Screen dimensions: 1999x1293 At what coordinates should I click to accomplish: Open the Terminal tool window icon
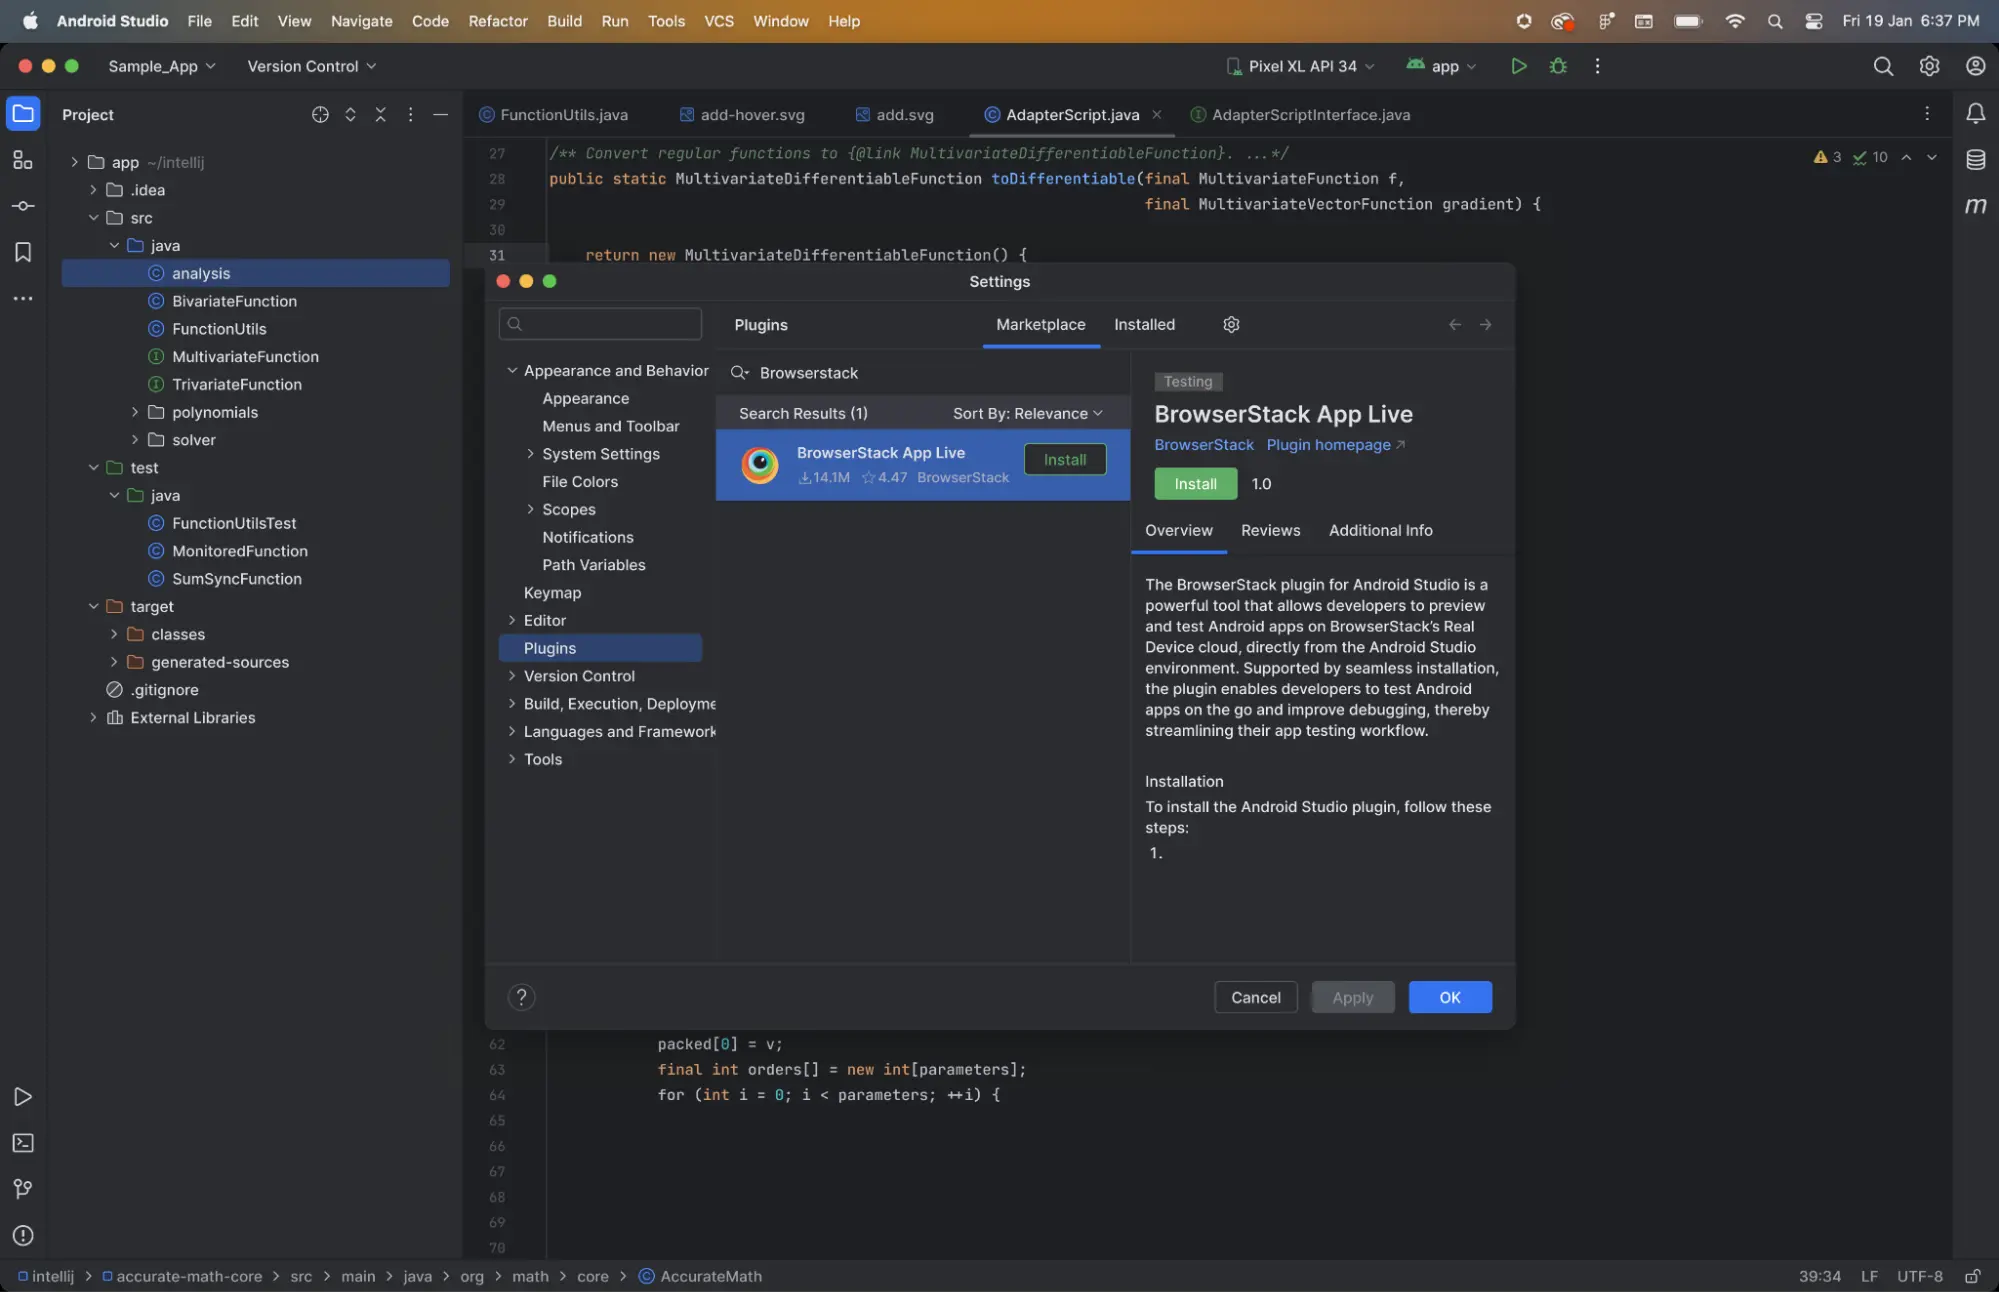[22, 1143]
